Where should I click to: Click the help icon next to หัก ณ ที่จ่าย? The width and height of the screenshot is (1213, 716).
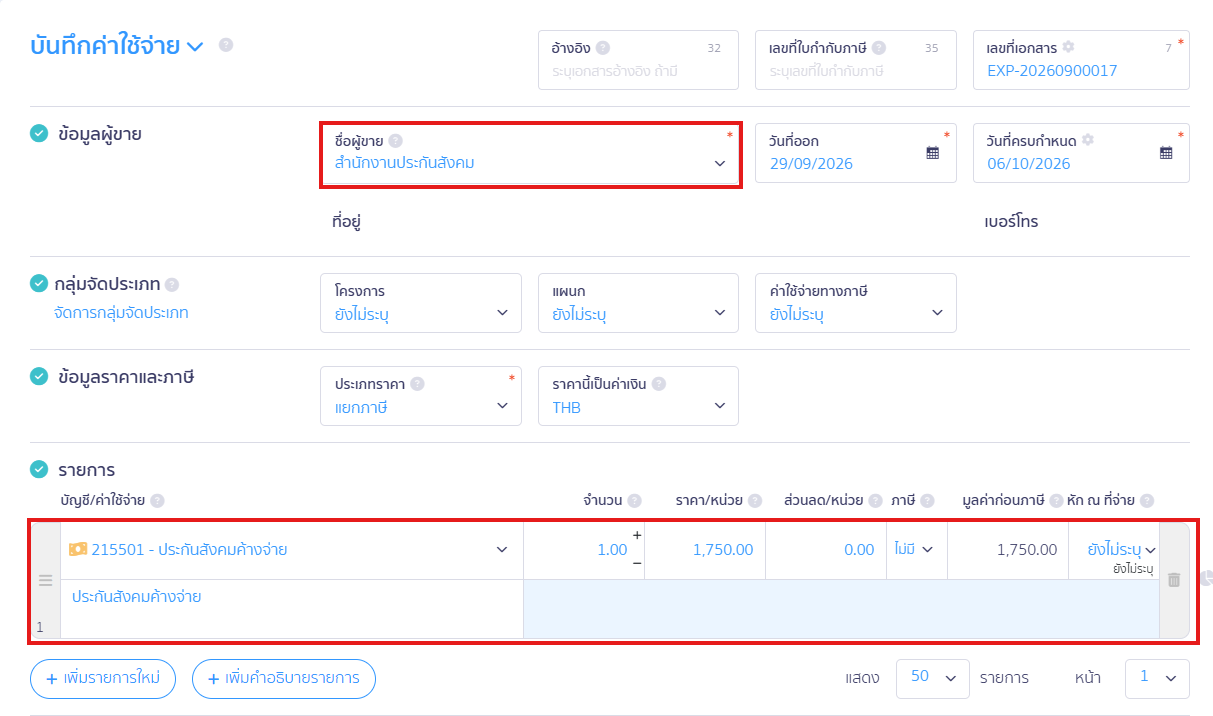(1147, 501)
